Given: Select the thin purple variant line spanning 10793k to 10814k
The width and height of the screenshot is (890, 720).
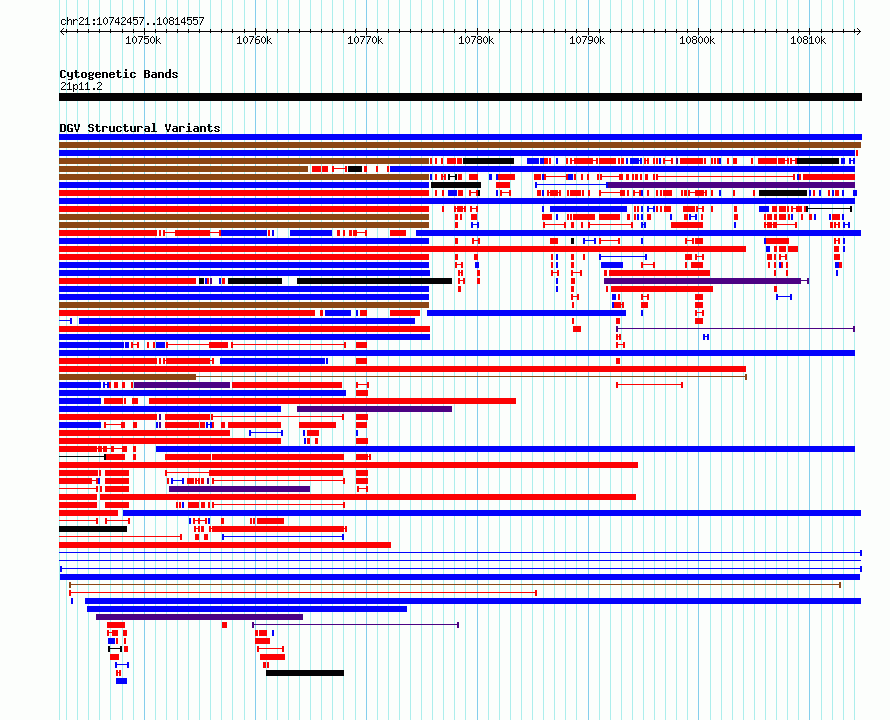Looking at the screenshot, I should tap(736, 329).
